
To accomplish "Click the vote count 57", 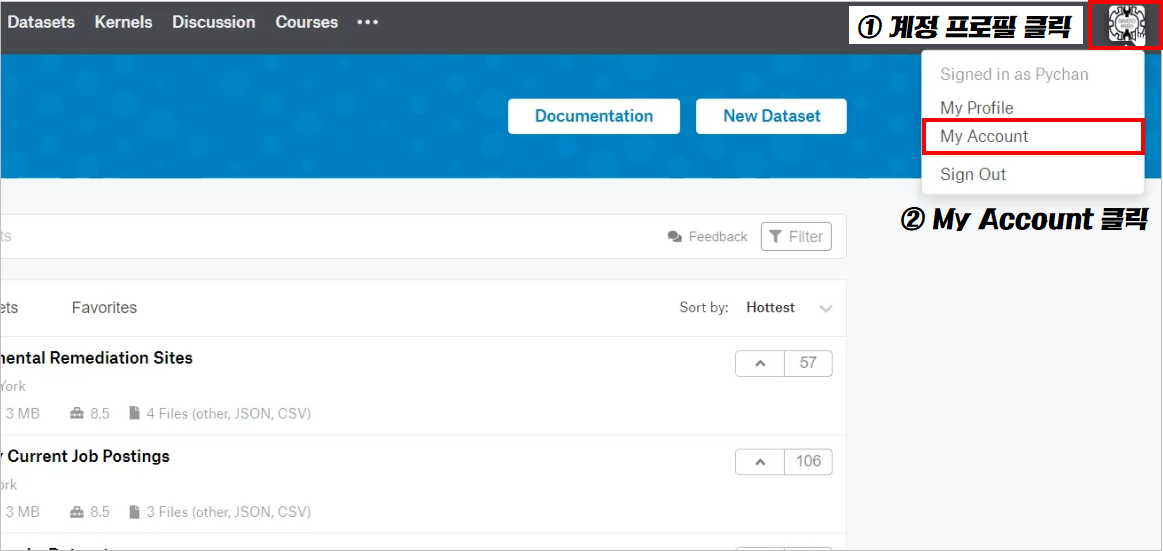I will point(808,363).
